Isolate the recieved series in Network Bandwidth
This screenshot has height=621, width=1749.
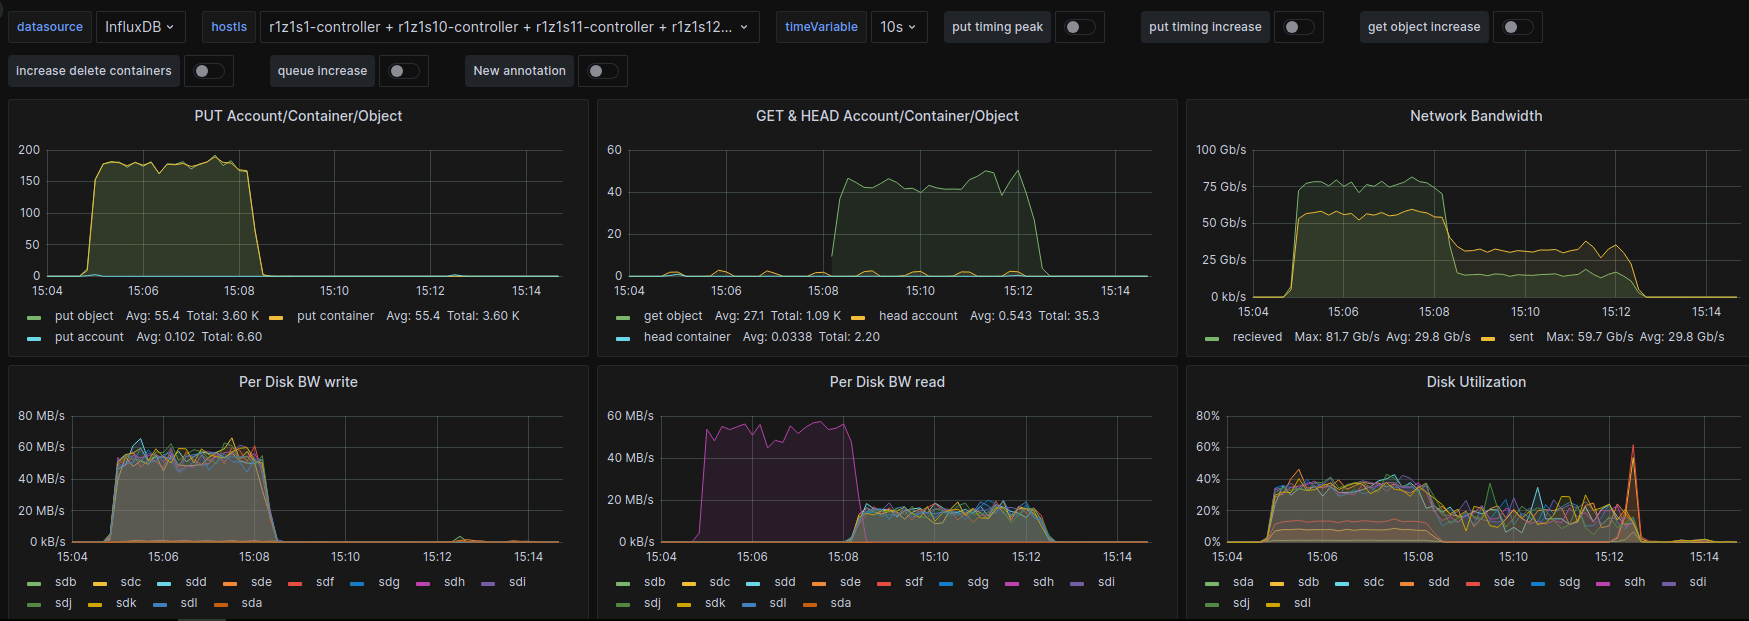pyautogui.click(x=1257, y=337)
